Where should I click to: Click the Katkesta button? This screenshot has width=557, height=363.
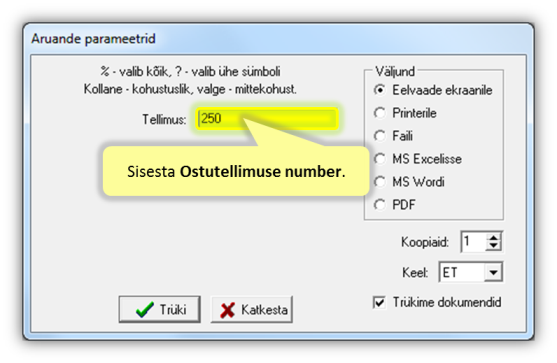pyautogui.click(x=252, y=309)
